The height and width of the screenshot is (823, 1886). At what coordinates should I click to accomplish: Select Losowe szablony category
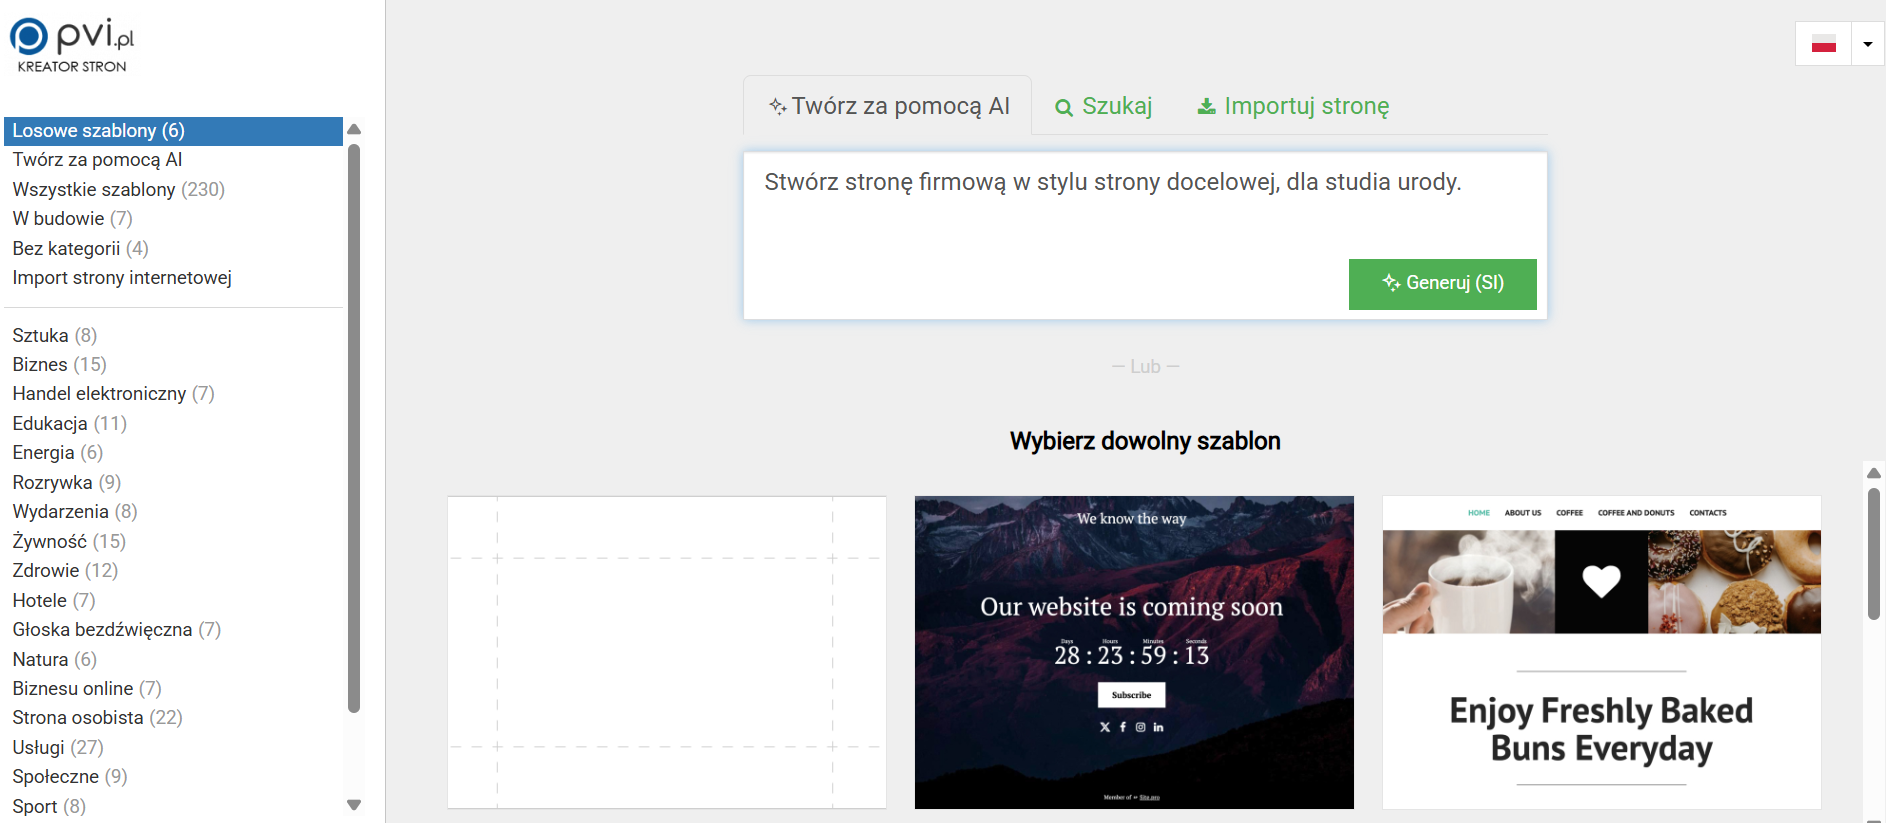[x=98, y=131]
